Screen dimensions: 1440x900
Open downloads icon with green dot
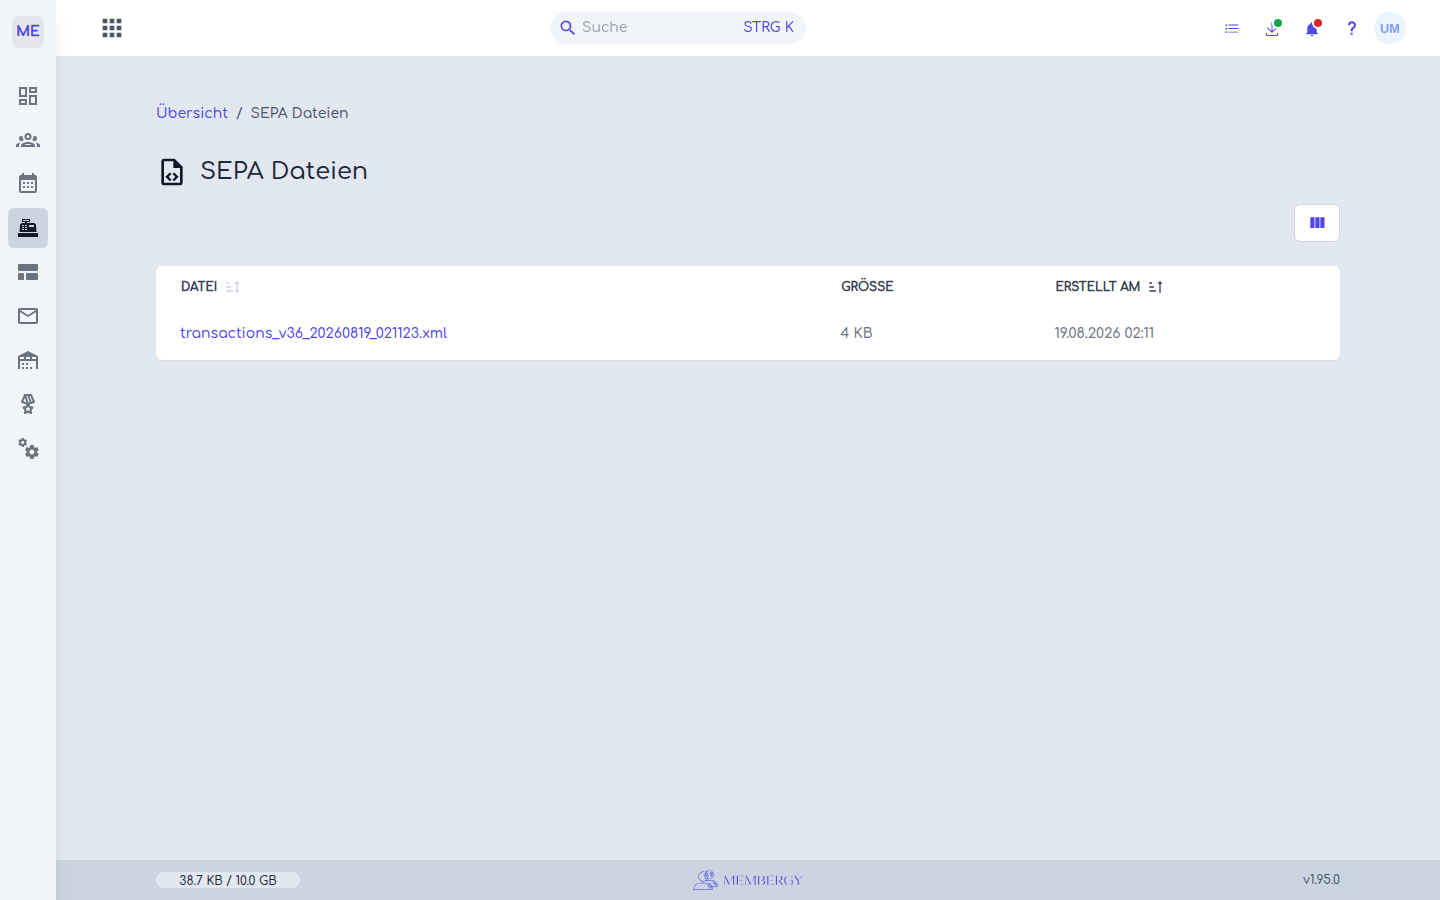click(x=1272, y=29)
